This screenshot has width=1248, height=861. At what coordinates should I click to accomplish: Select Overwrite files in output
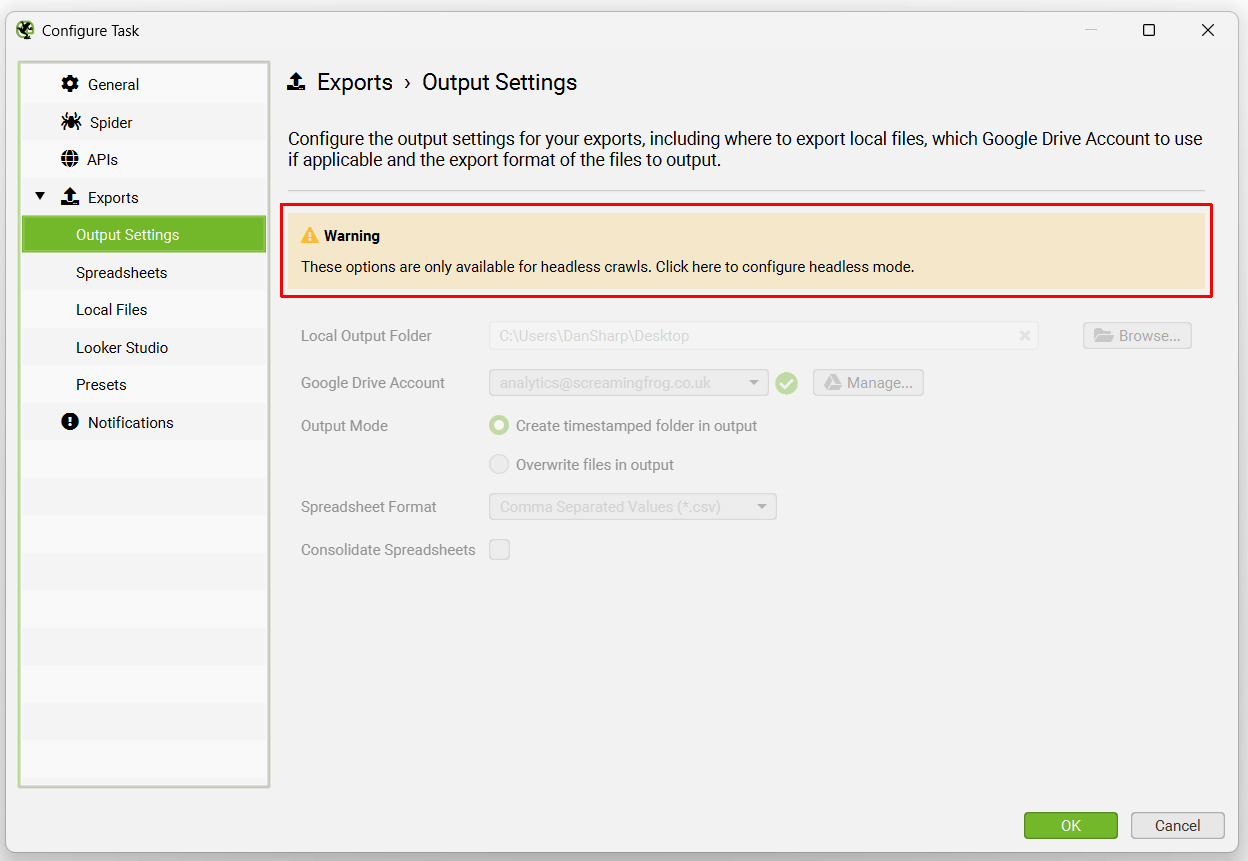pos(499,464)
